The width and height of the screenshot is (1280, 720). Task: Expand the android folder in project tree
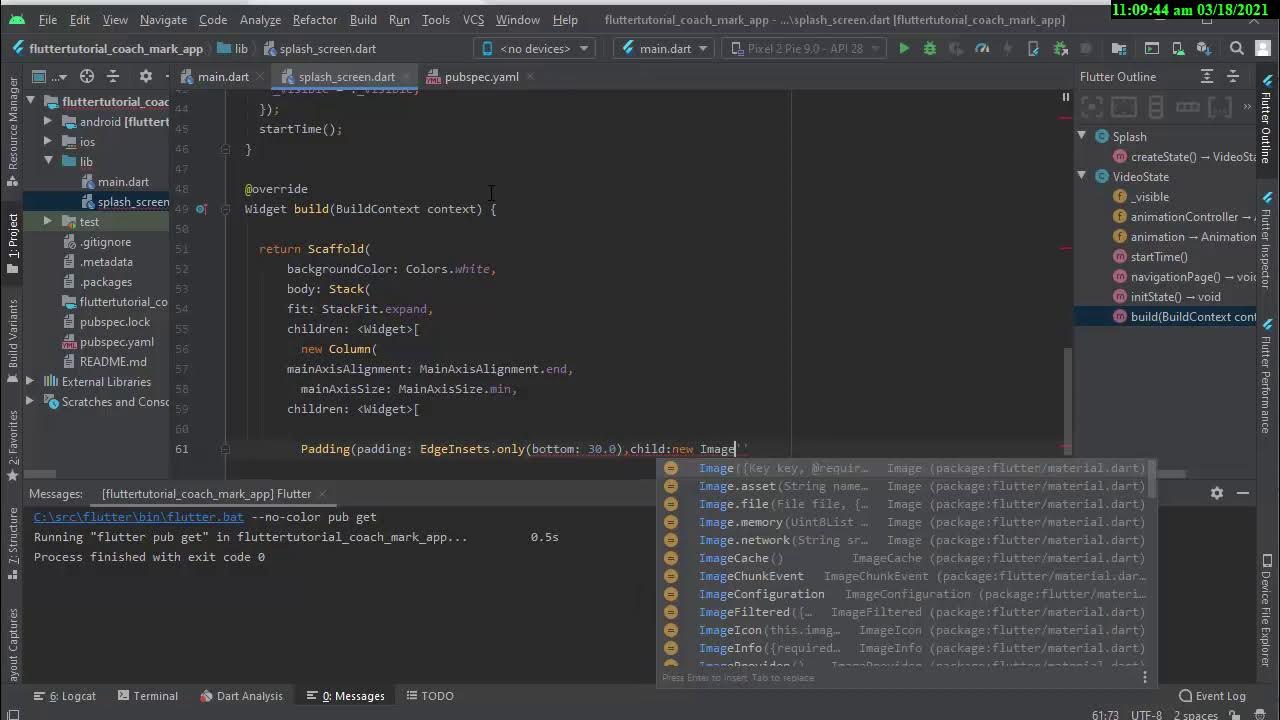click(x=47, y=121)
